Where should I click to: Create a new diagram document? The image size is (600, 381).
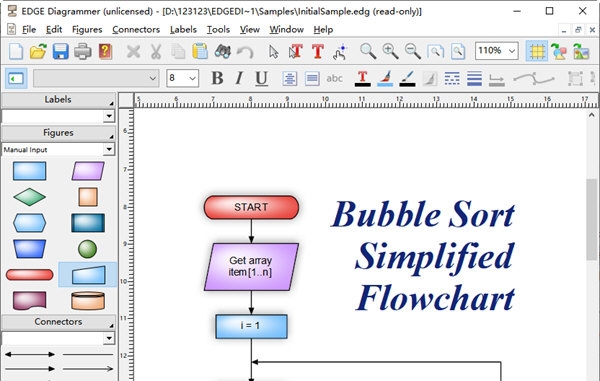[16, 51]
